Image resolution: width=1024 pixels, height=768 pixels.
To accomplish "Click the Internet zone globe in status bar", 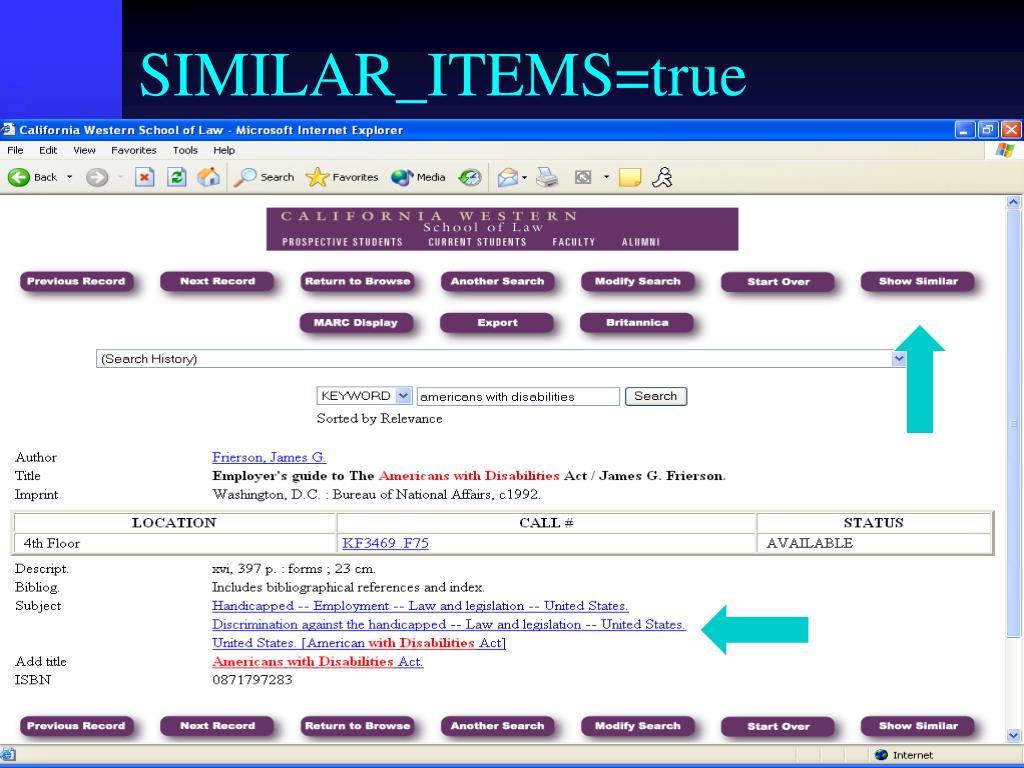I will (881, 755).
